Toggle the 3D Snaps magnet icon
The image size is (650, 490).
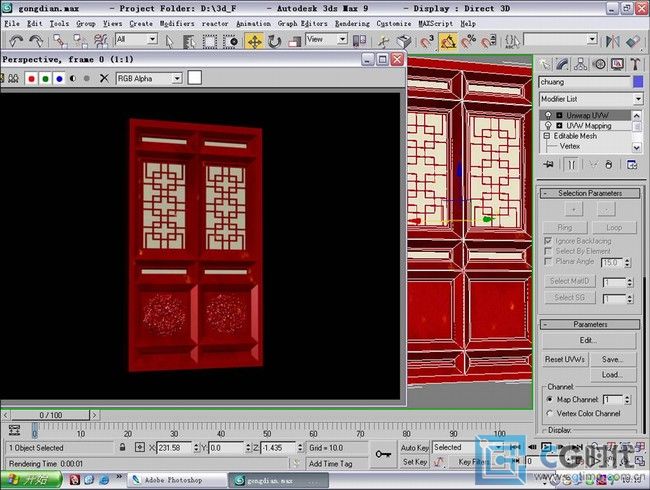point(427,41)
